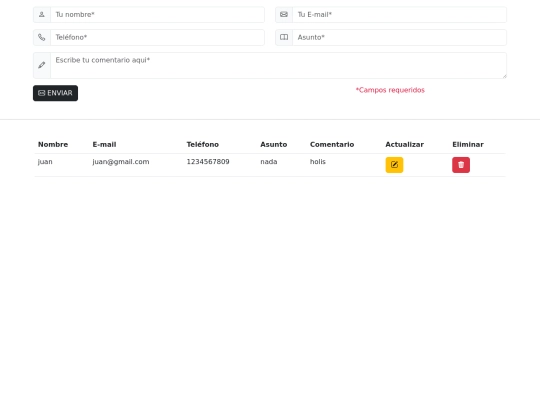Click the 'Teléfono' column header

[x=203, y=145]
